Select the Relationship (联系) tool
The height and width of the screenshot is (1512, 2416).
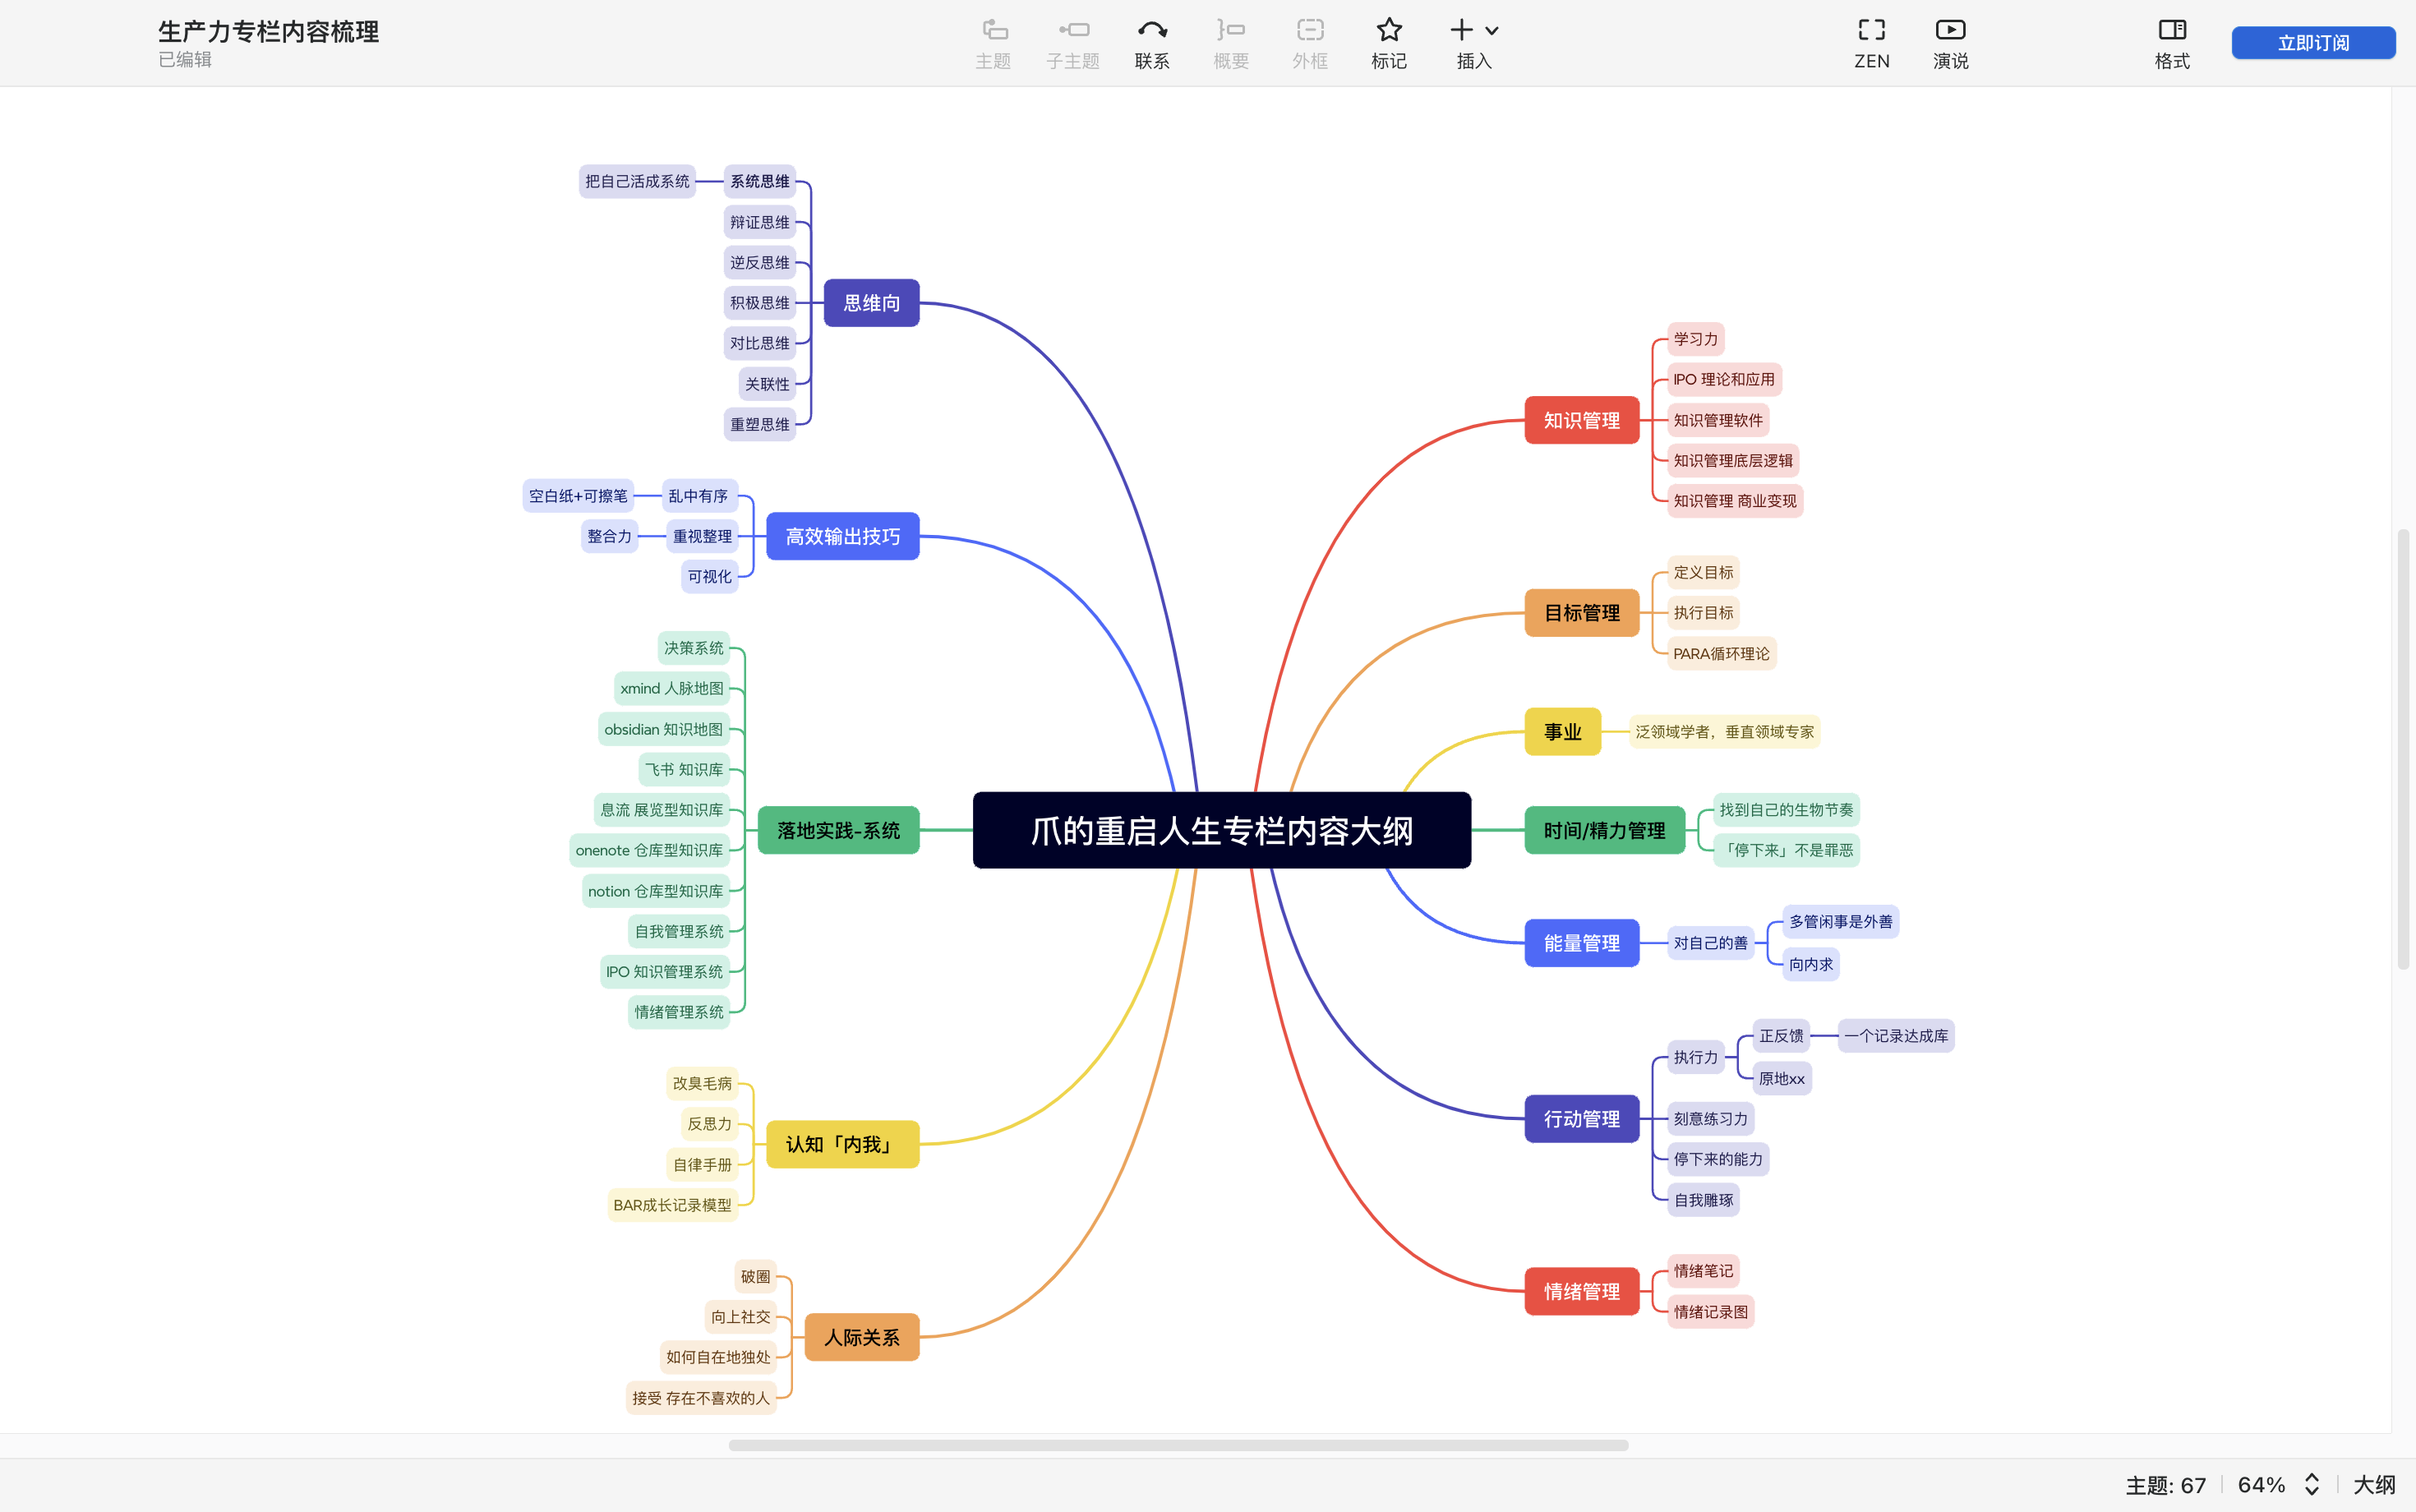1152,31
